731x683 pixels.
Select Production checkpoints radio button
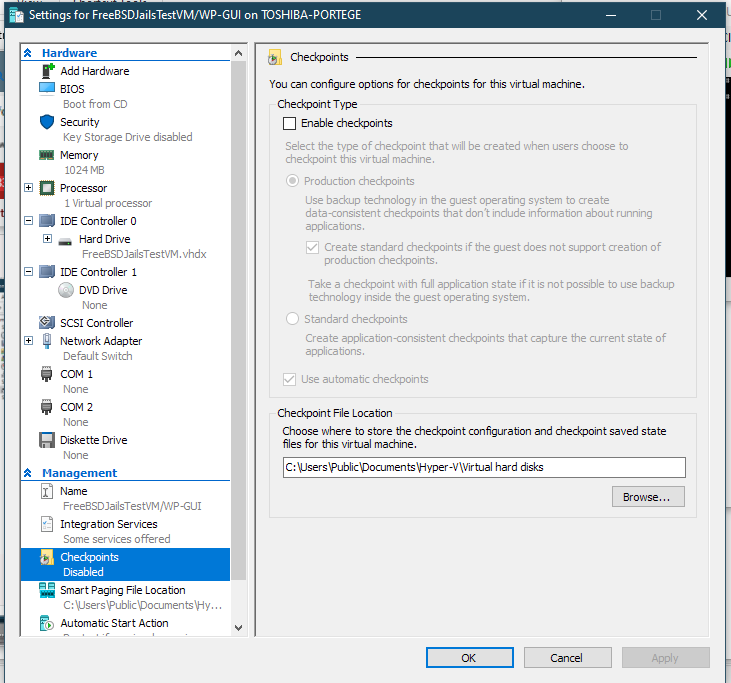tap(293, 181)
